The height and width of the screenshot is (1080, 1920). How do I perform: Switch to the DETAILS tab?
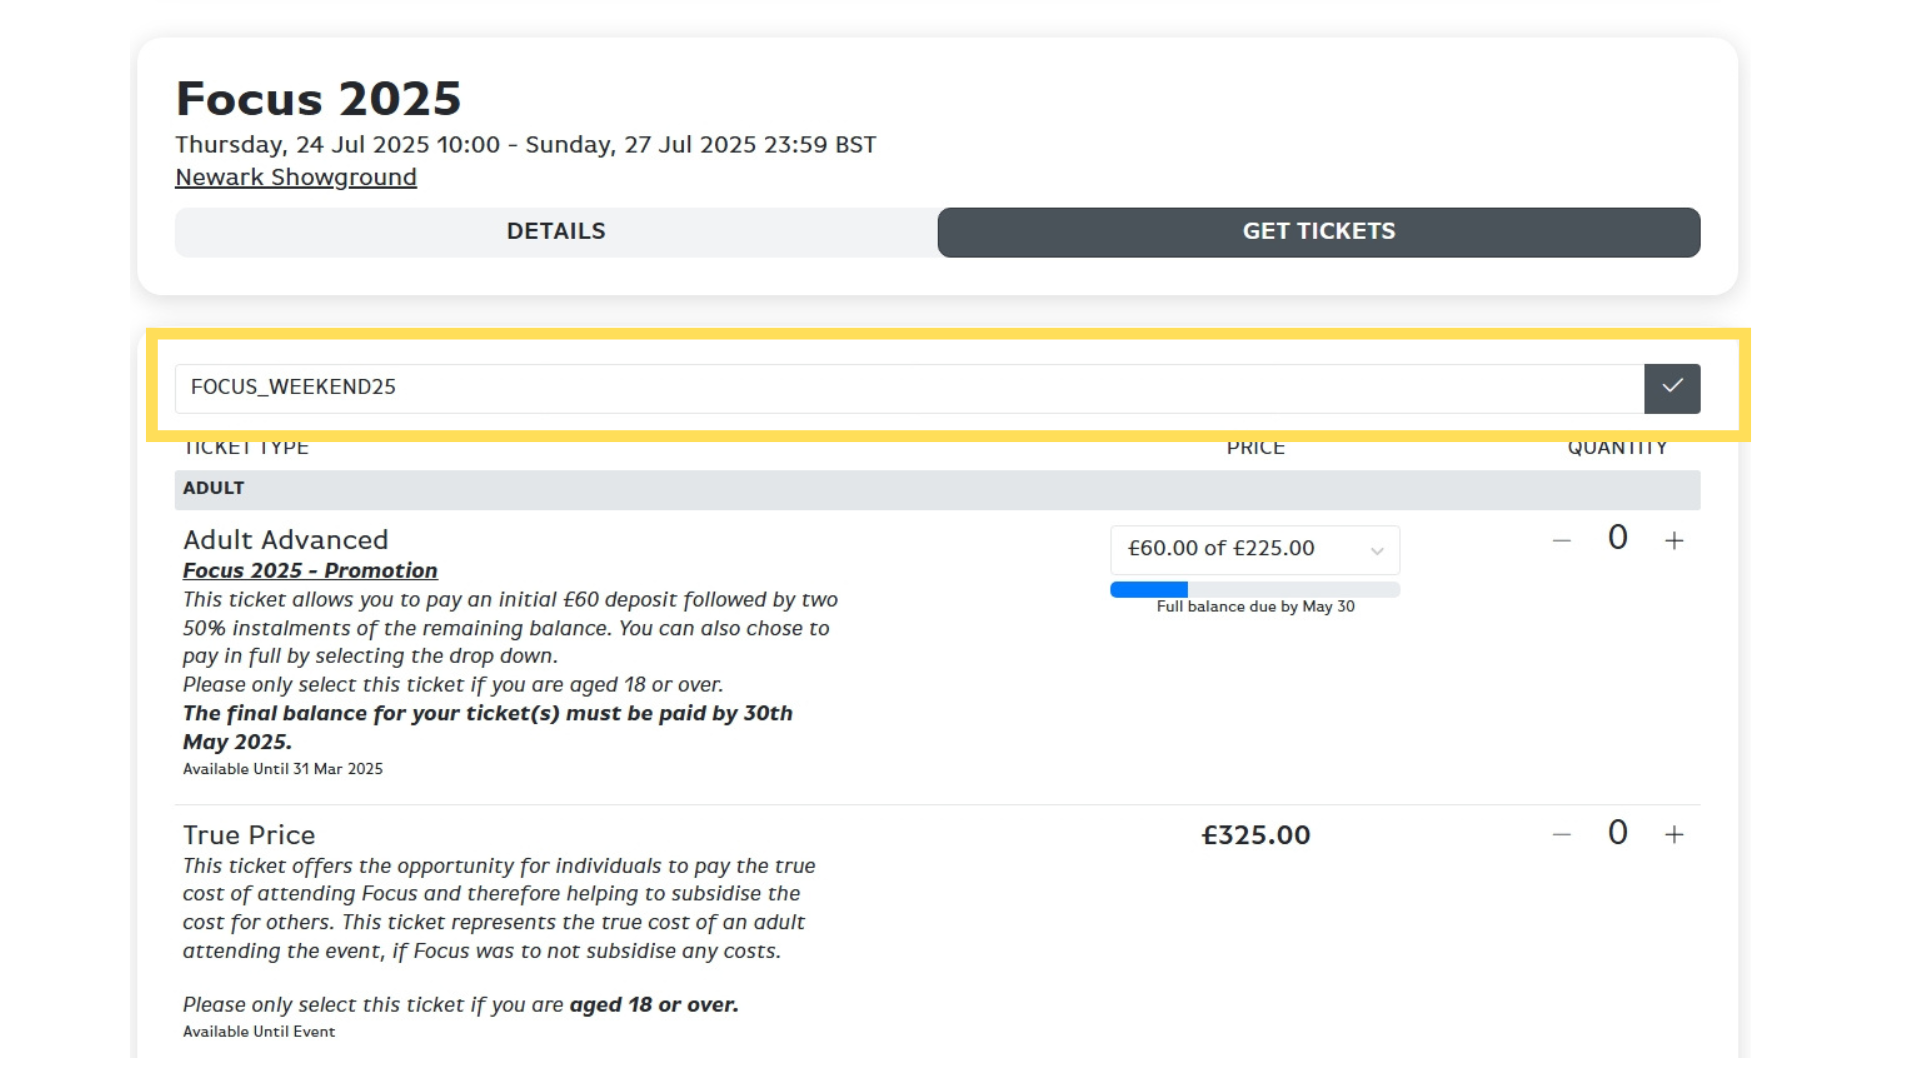click(x=556, y=232)
